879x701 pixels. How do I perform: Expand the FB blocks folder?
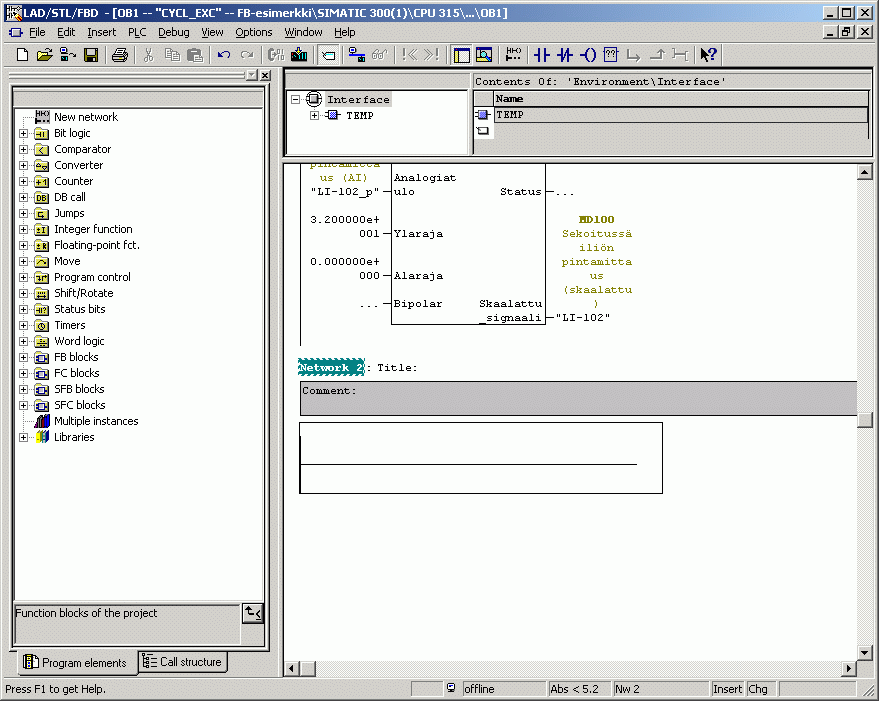24,358
